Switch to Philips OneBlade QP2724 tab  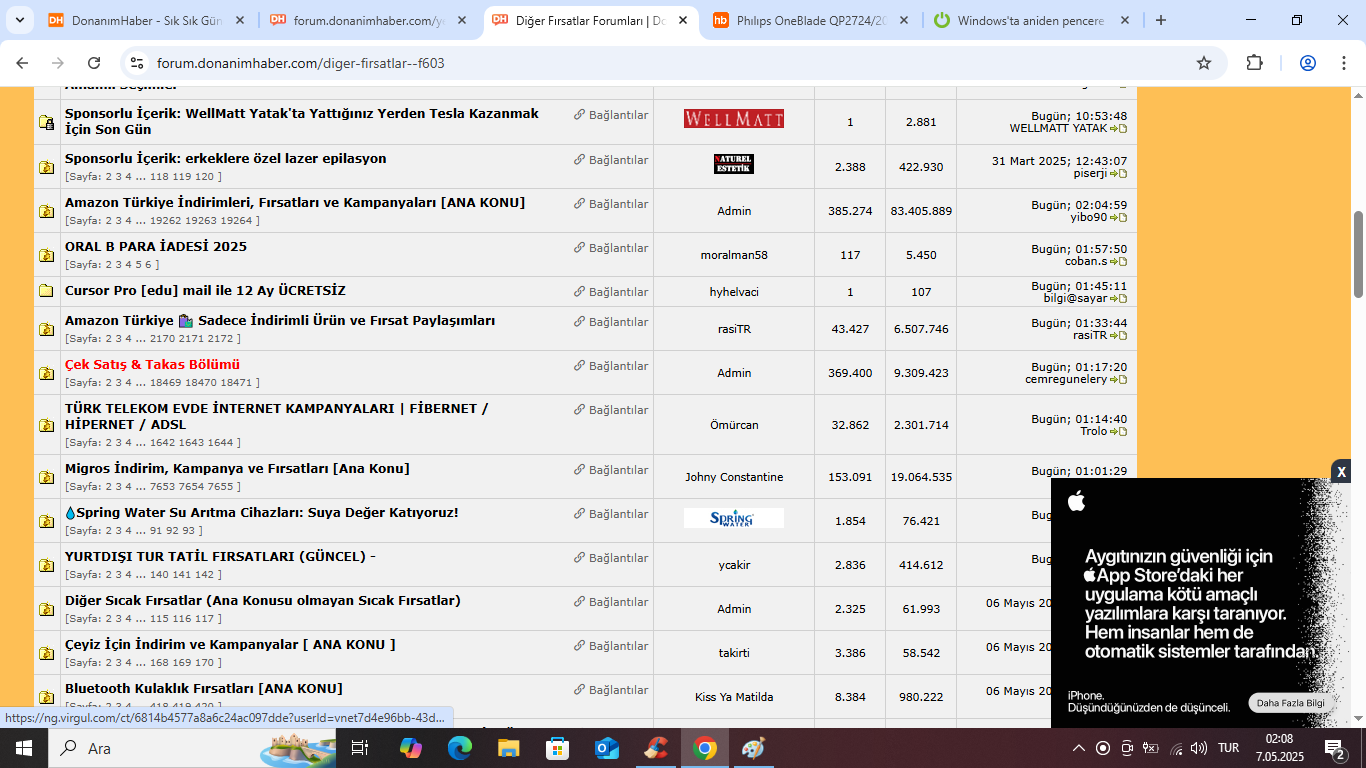point(812,20)
